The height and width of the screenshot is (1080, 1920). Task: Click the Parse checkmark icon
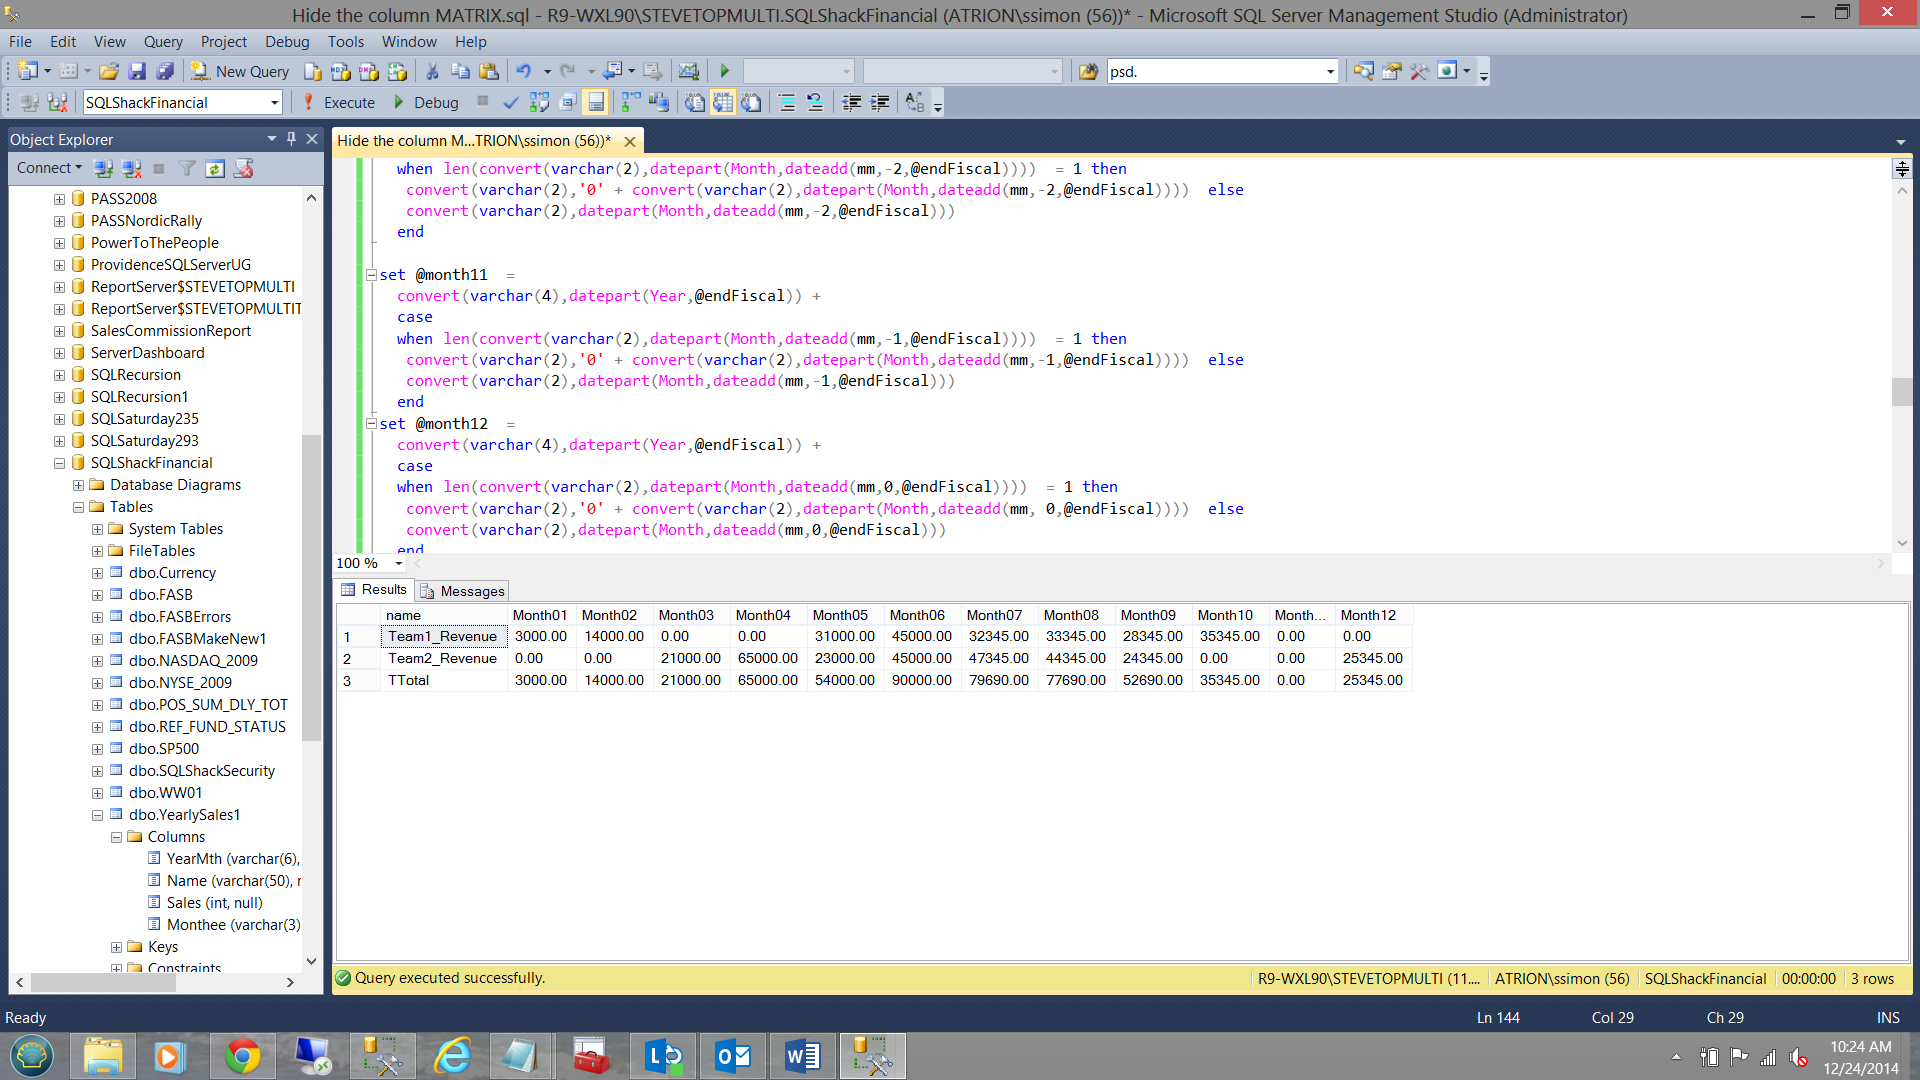click(x=510, y=102)
